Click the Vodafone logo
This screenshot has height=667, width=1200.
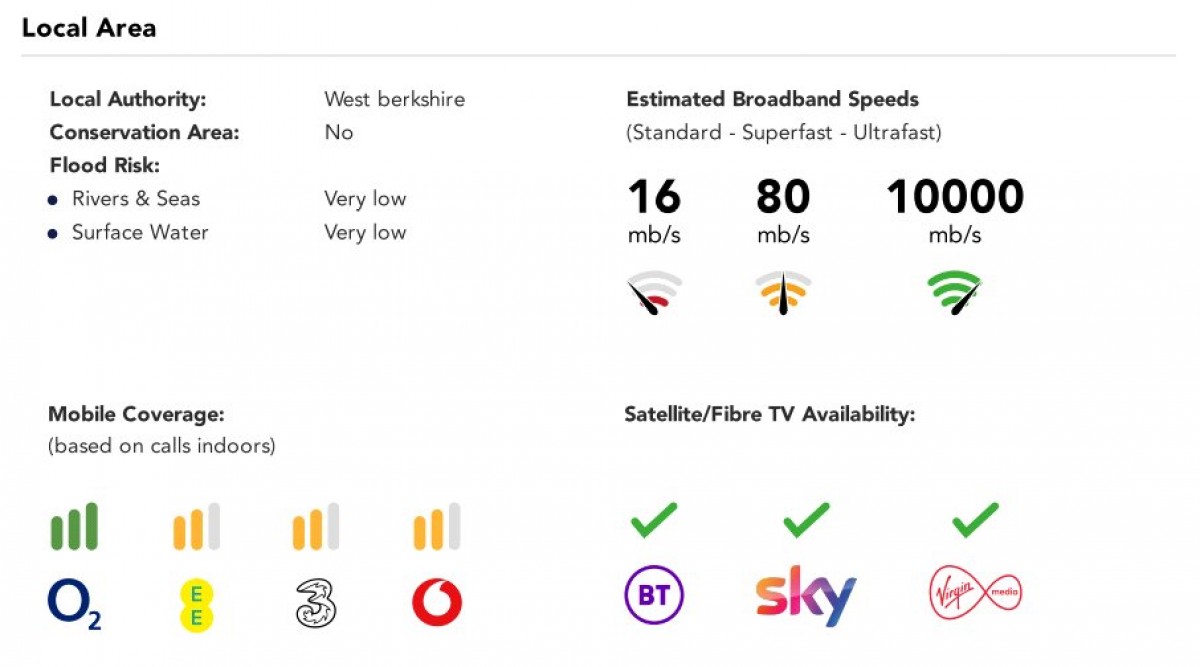[437, 604]
